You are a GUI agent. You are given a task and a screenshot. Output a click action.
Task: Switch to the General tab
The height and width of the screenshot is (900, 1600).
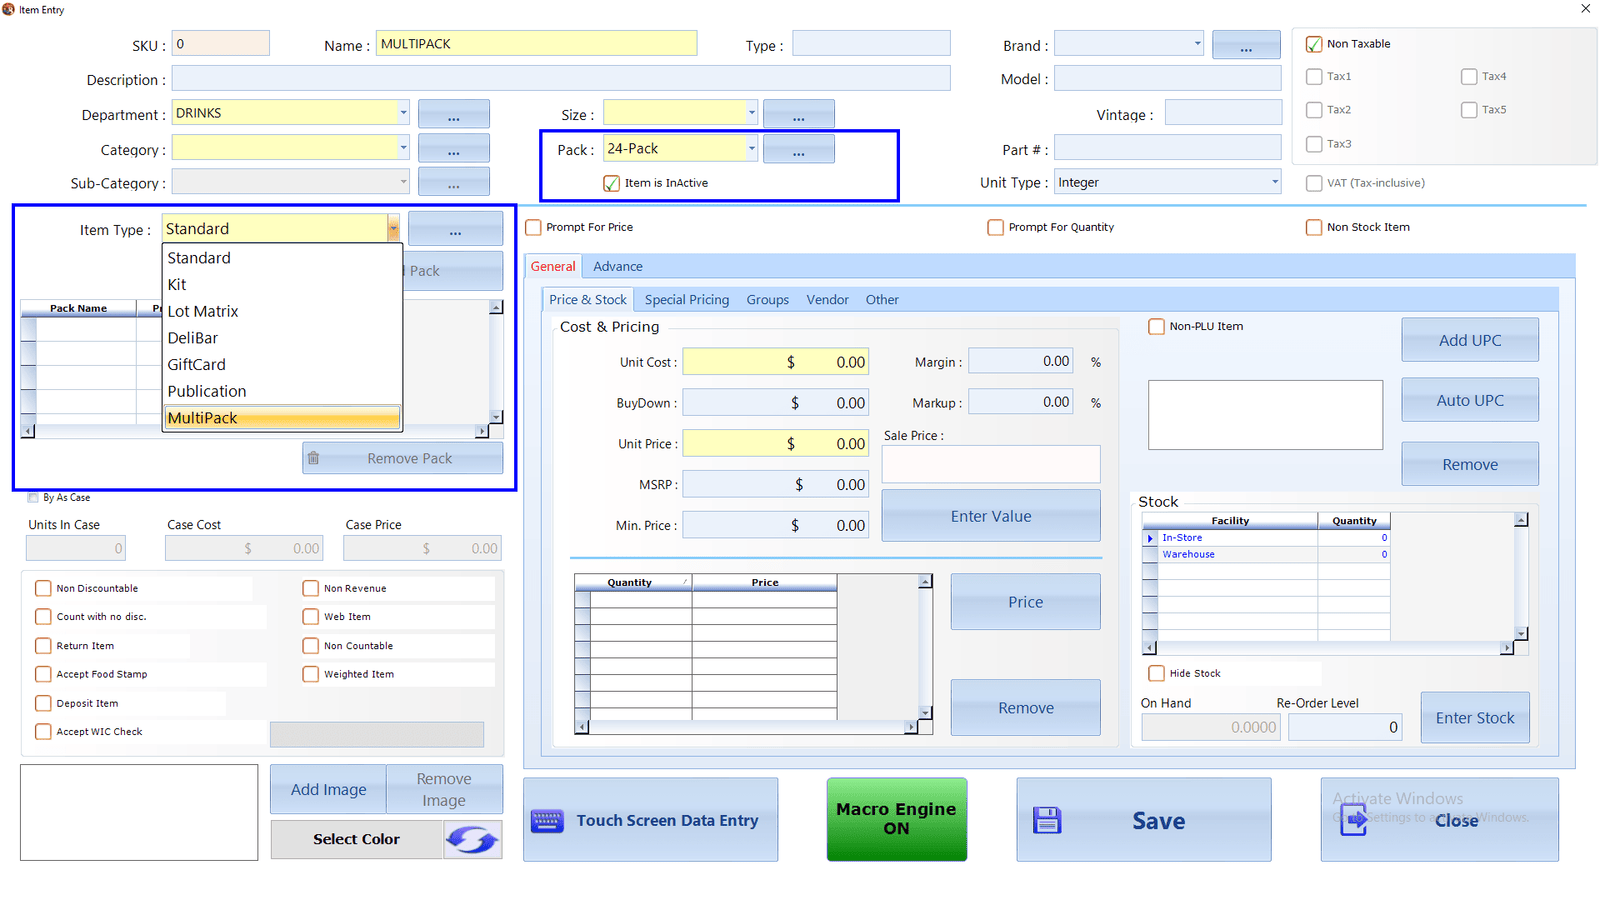tap(553, 266)
